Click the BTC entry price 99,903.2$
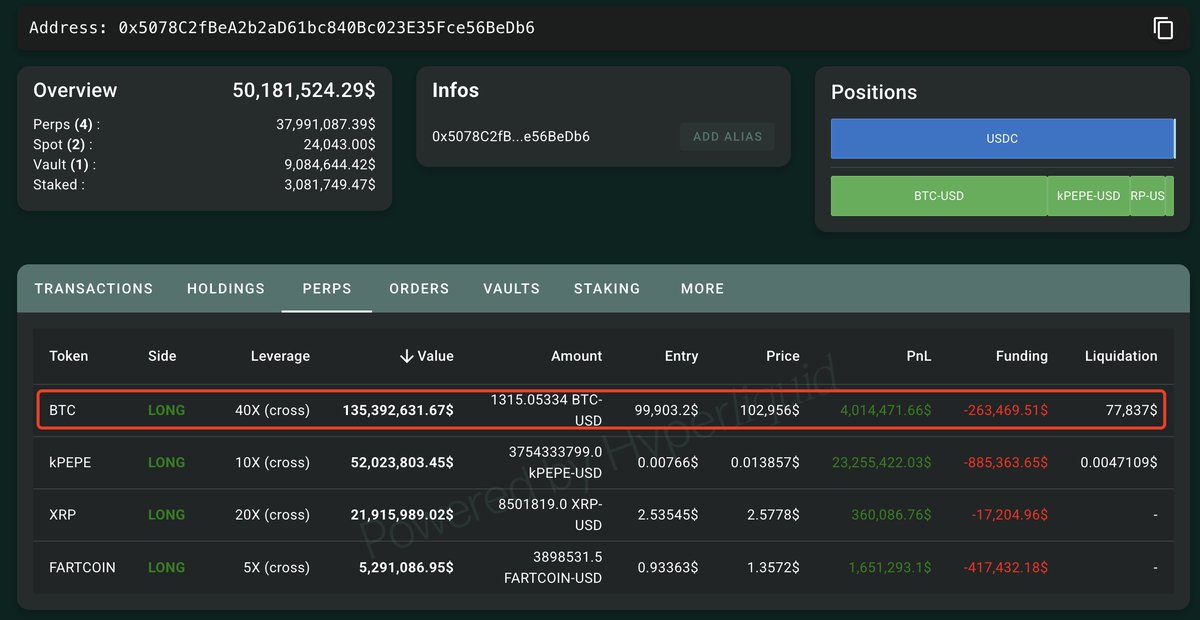This screenshot has height=620, width=1200. tap(667, 410)
